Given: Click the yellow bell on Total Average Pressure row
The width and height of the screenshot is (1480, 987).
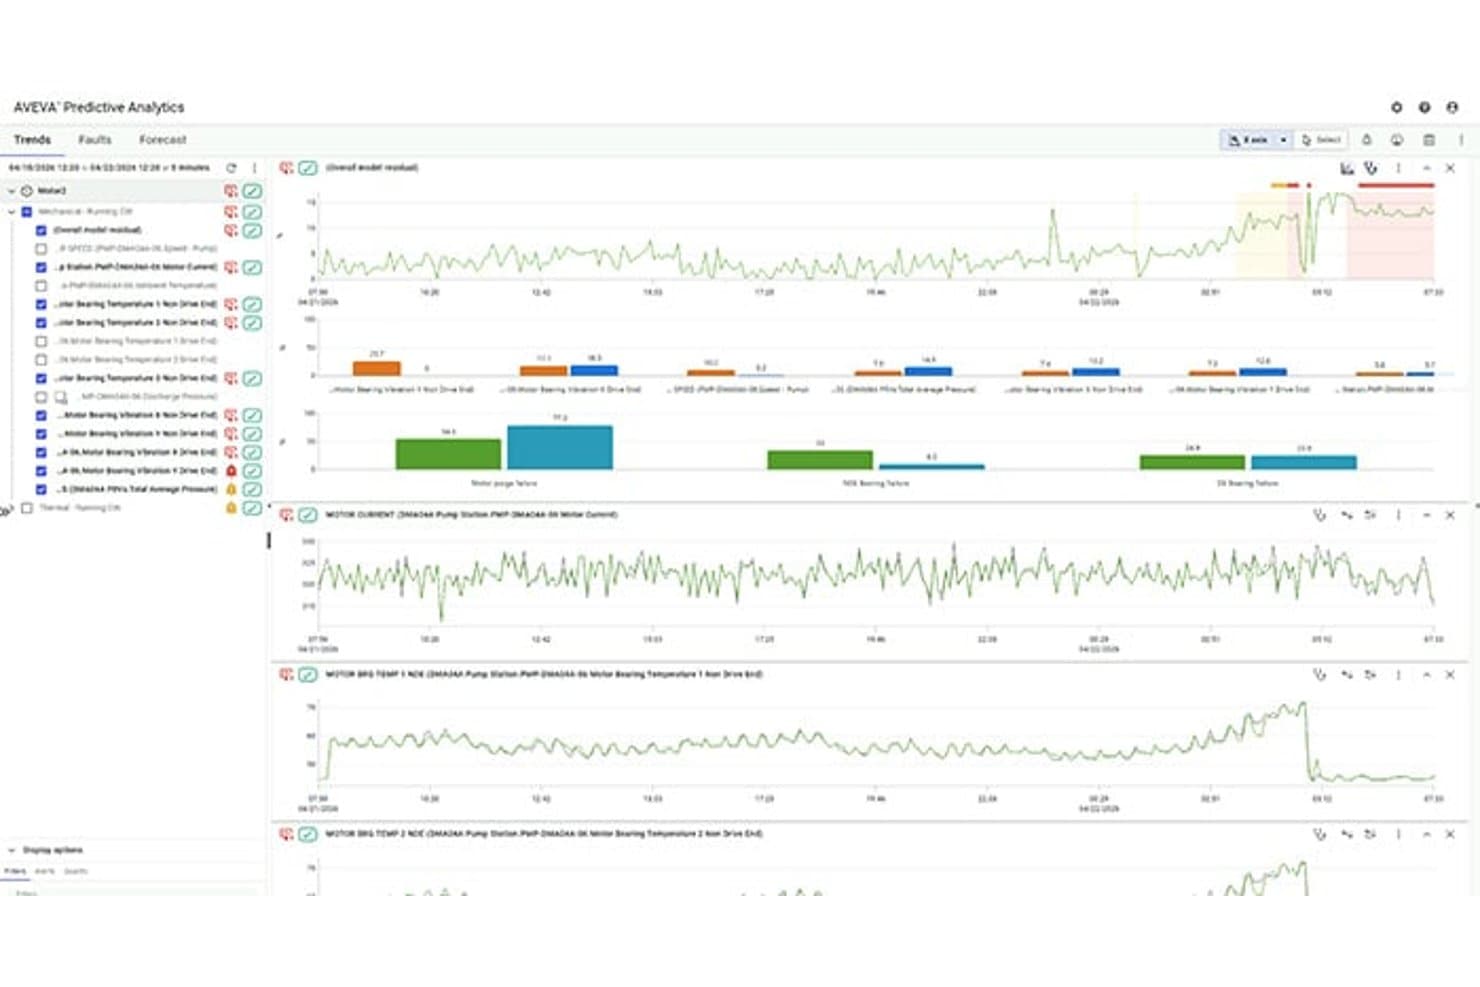Looking at the screenshot, I should [x=231, y=489].
